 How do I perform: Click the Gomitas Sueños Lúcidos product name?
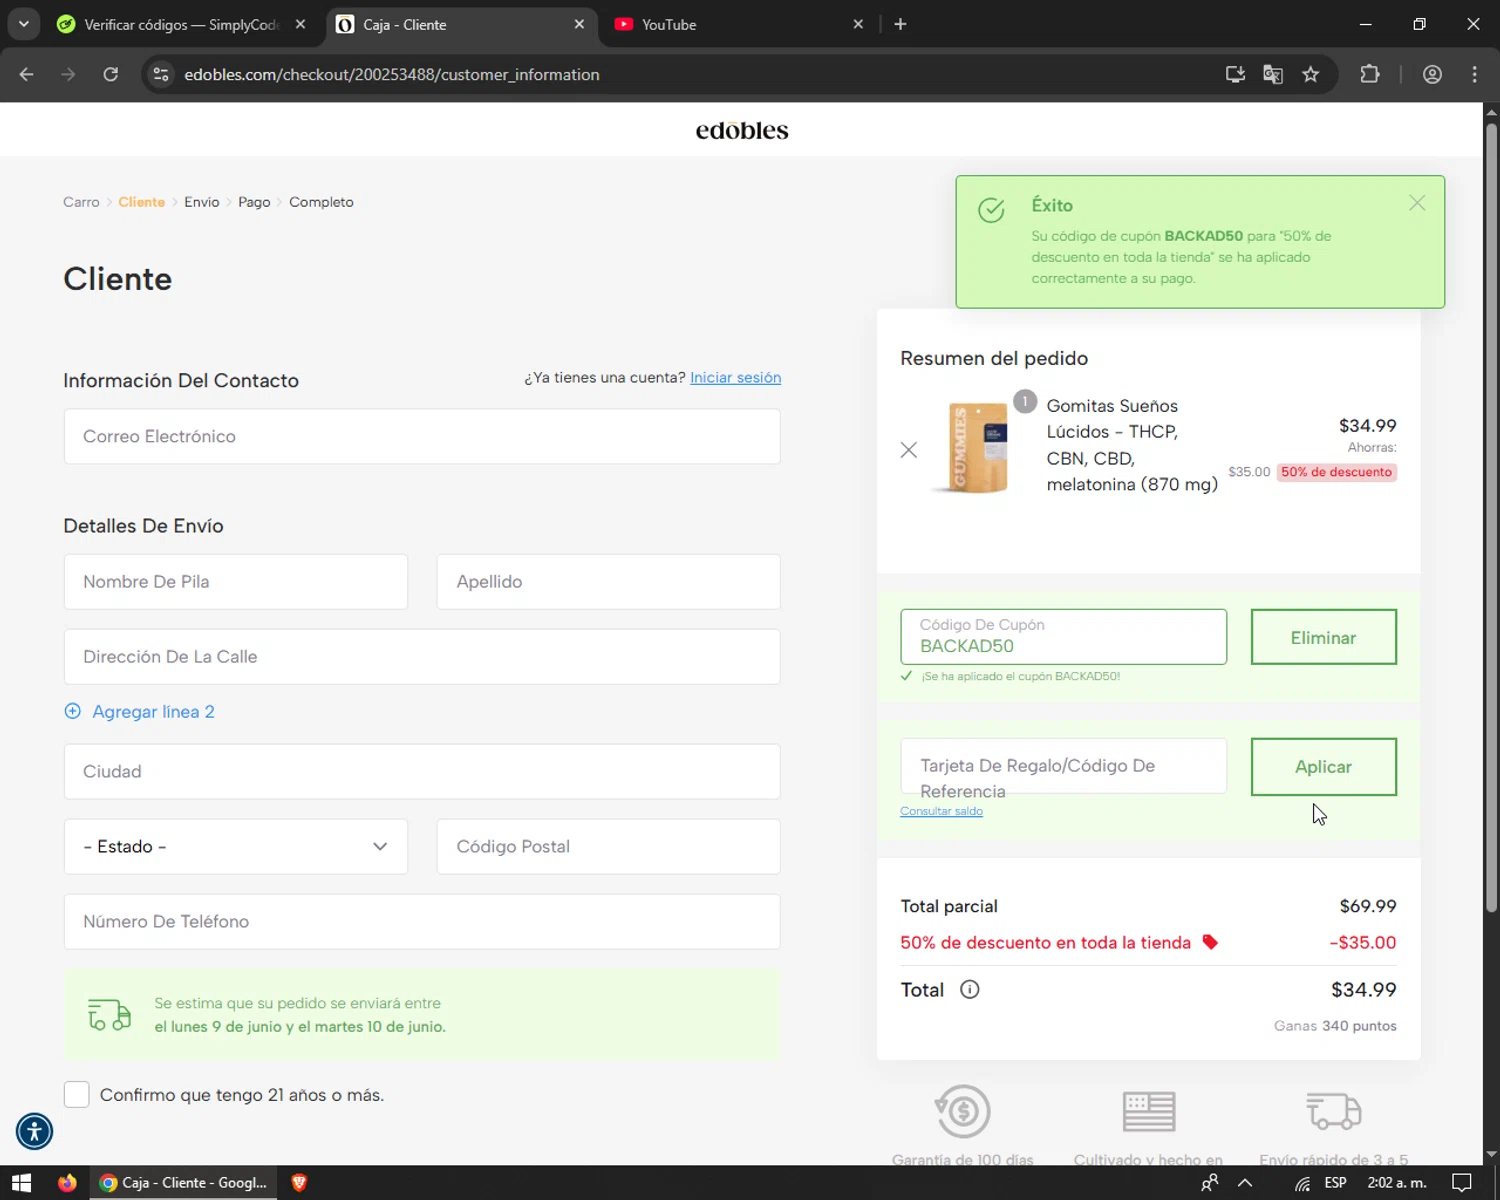(x=1132, y=445)
